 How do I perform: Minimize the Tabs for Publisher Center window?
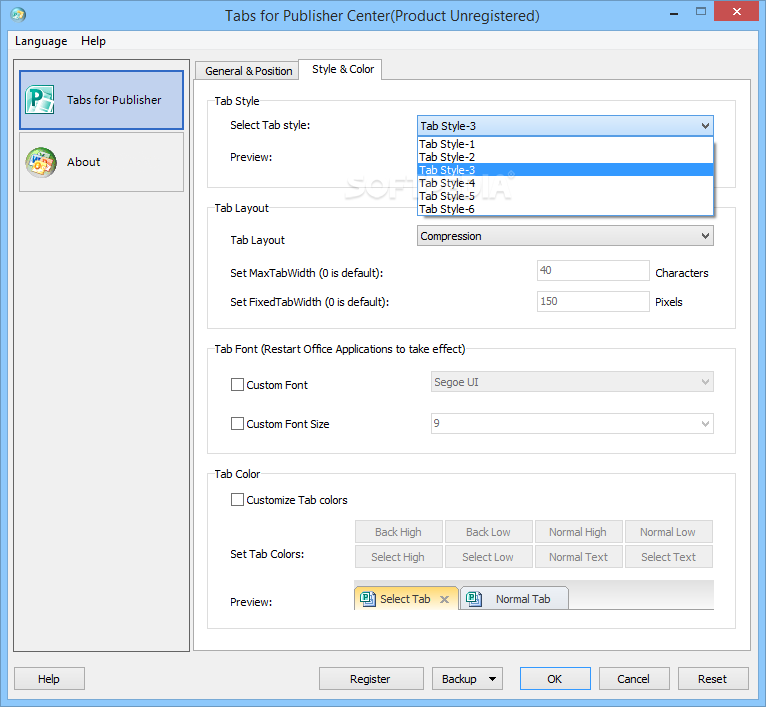click(x=674, y=13)
